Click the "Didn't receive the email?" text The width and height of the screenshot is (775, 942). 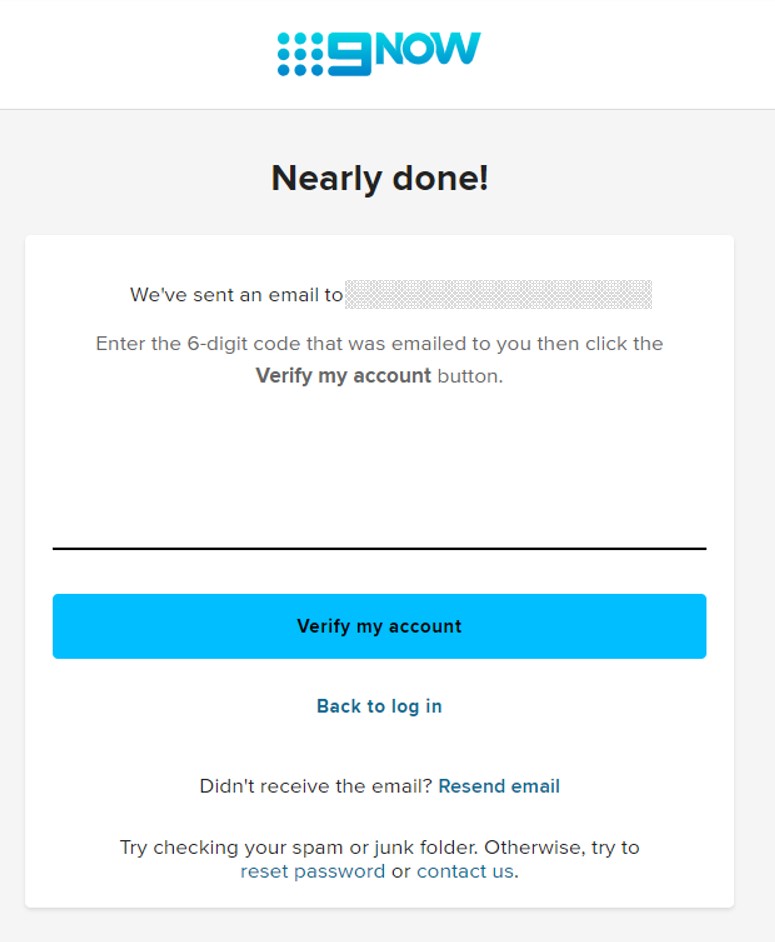coord(316,786)
